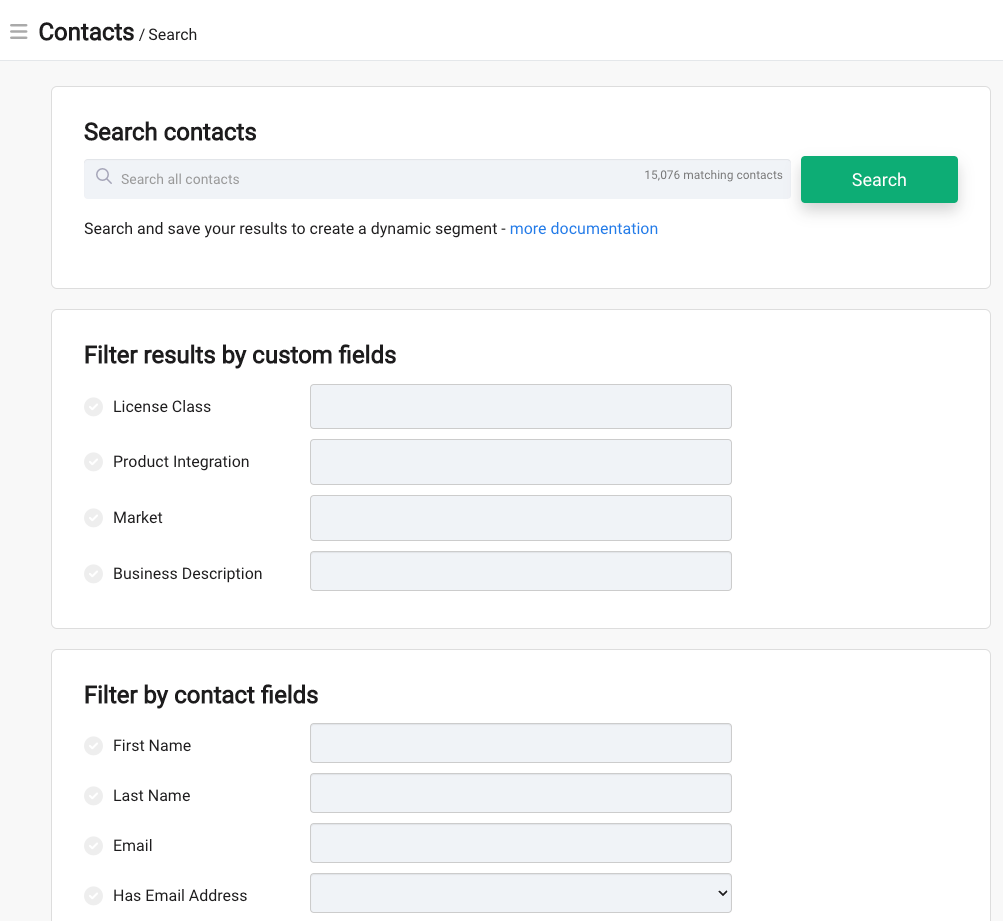Click the green Search button
The width and height of the screenshot is (1003, 921).
pyautogui.click(x=879, y=180)
